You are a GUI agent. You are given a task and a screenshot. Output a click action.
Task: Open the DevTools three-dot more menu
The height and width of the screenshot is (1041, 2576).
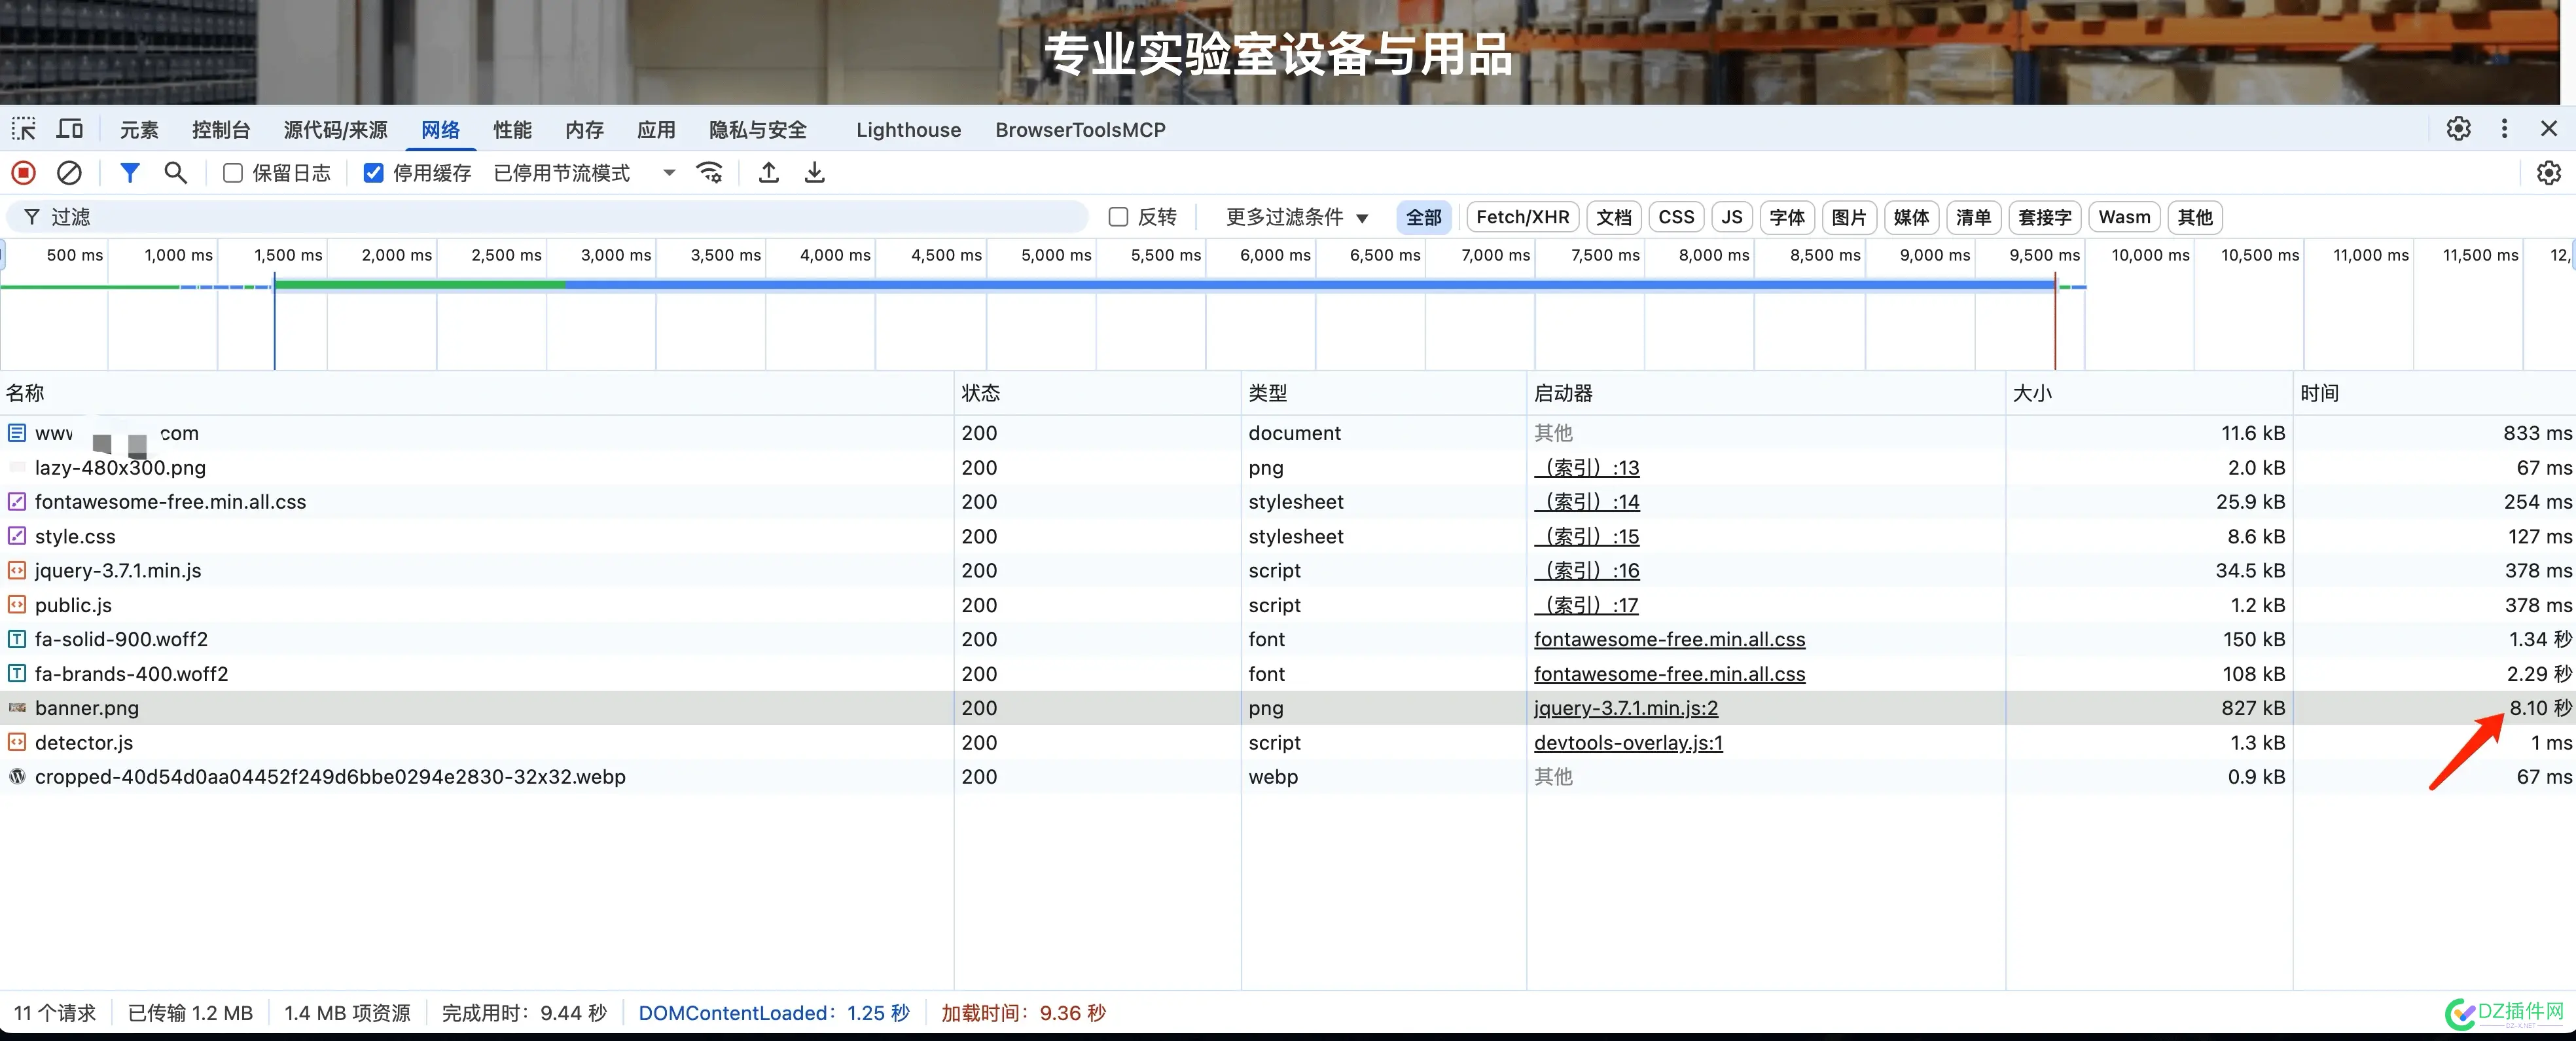tap(2504, 129)
